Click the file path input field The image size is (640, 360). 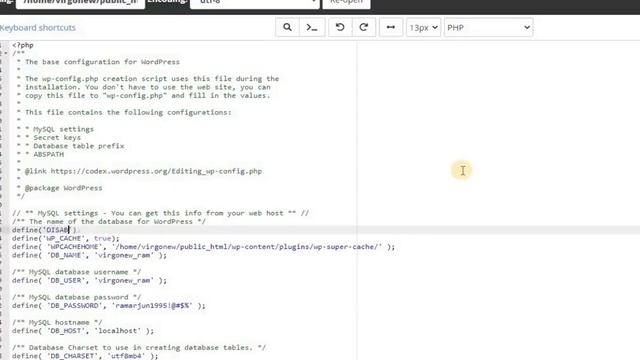pos(80,2)
